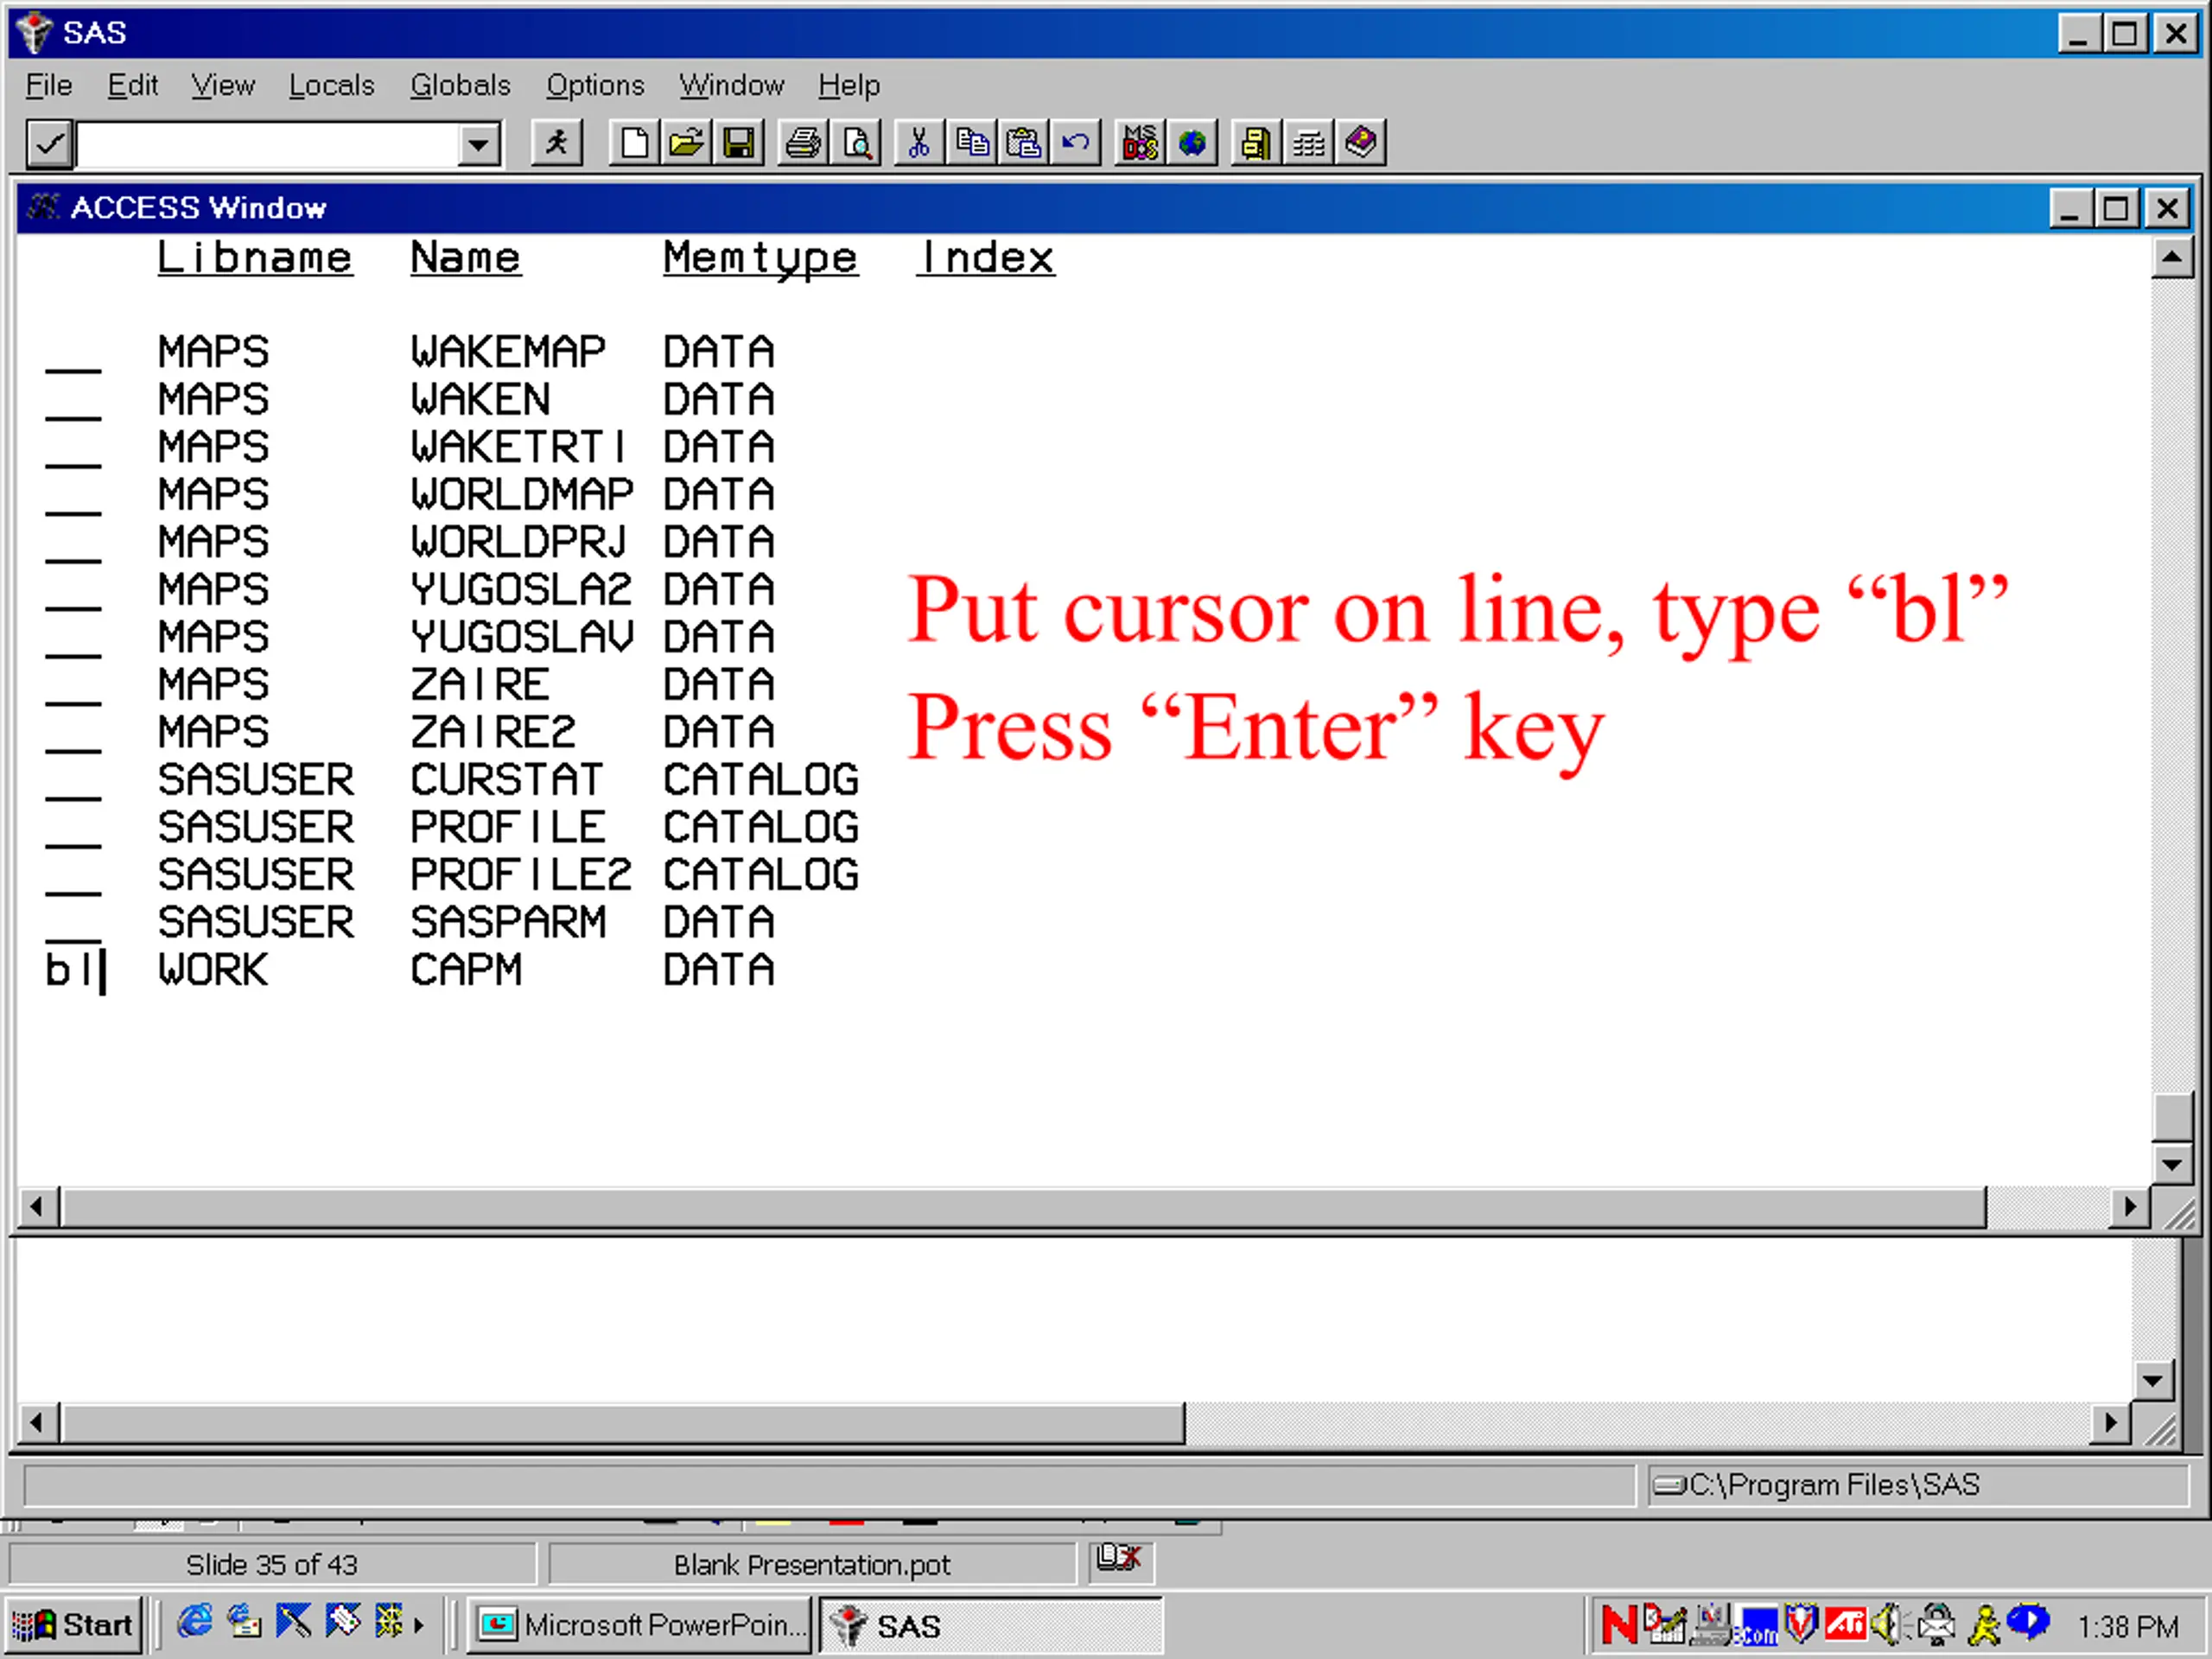Screen dimensions: 2212x1659
Task: Open the Globals menu
Action: point(460,86)
